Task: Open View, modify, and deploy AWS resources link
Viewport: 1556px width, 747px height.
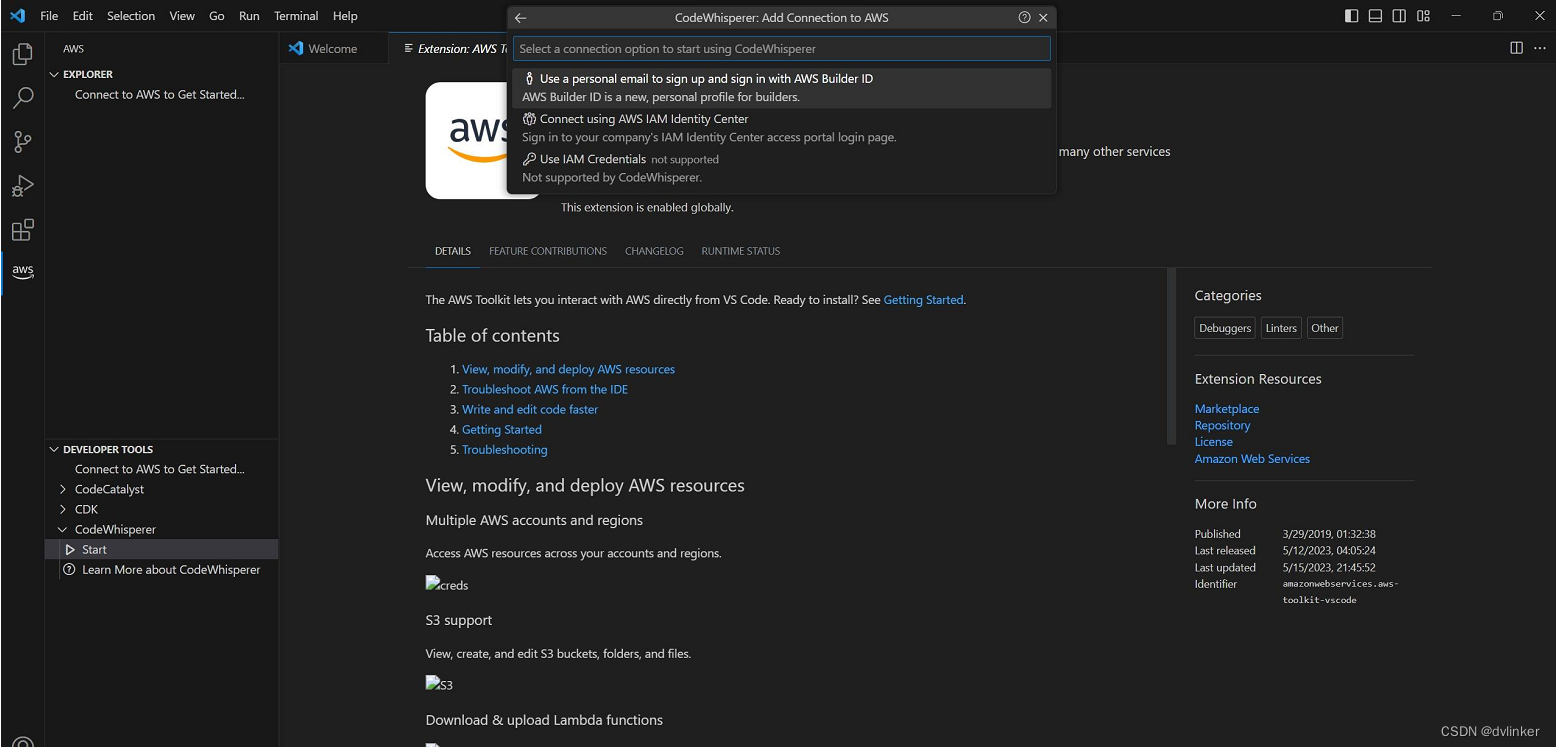Action: click(x=568, y=370)
